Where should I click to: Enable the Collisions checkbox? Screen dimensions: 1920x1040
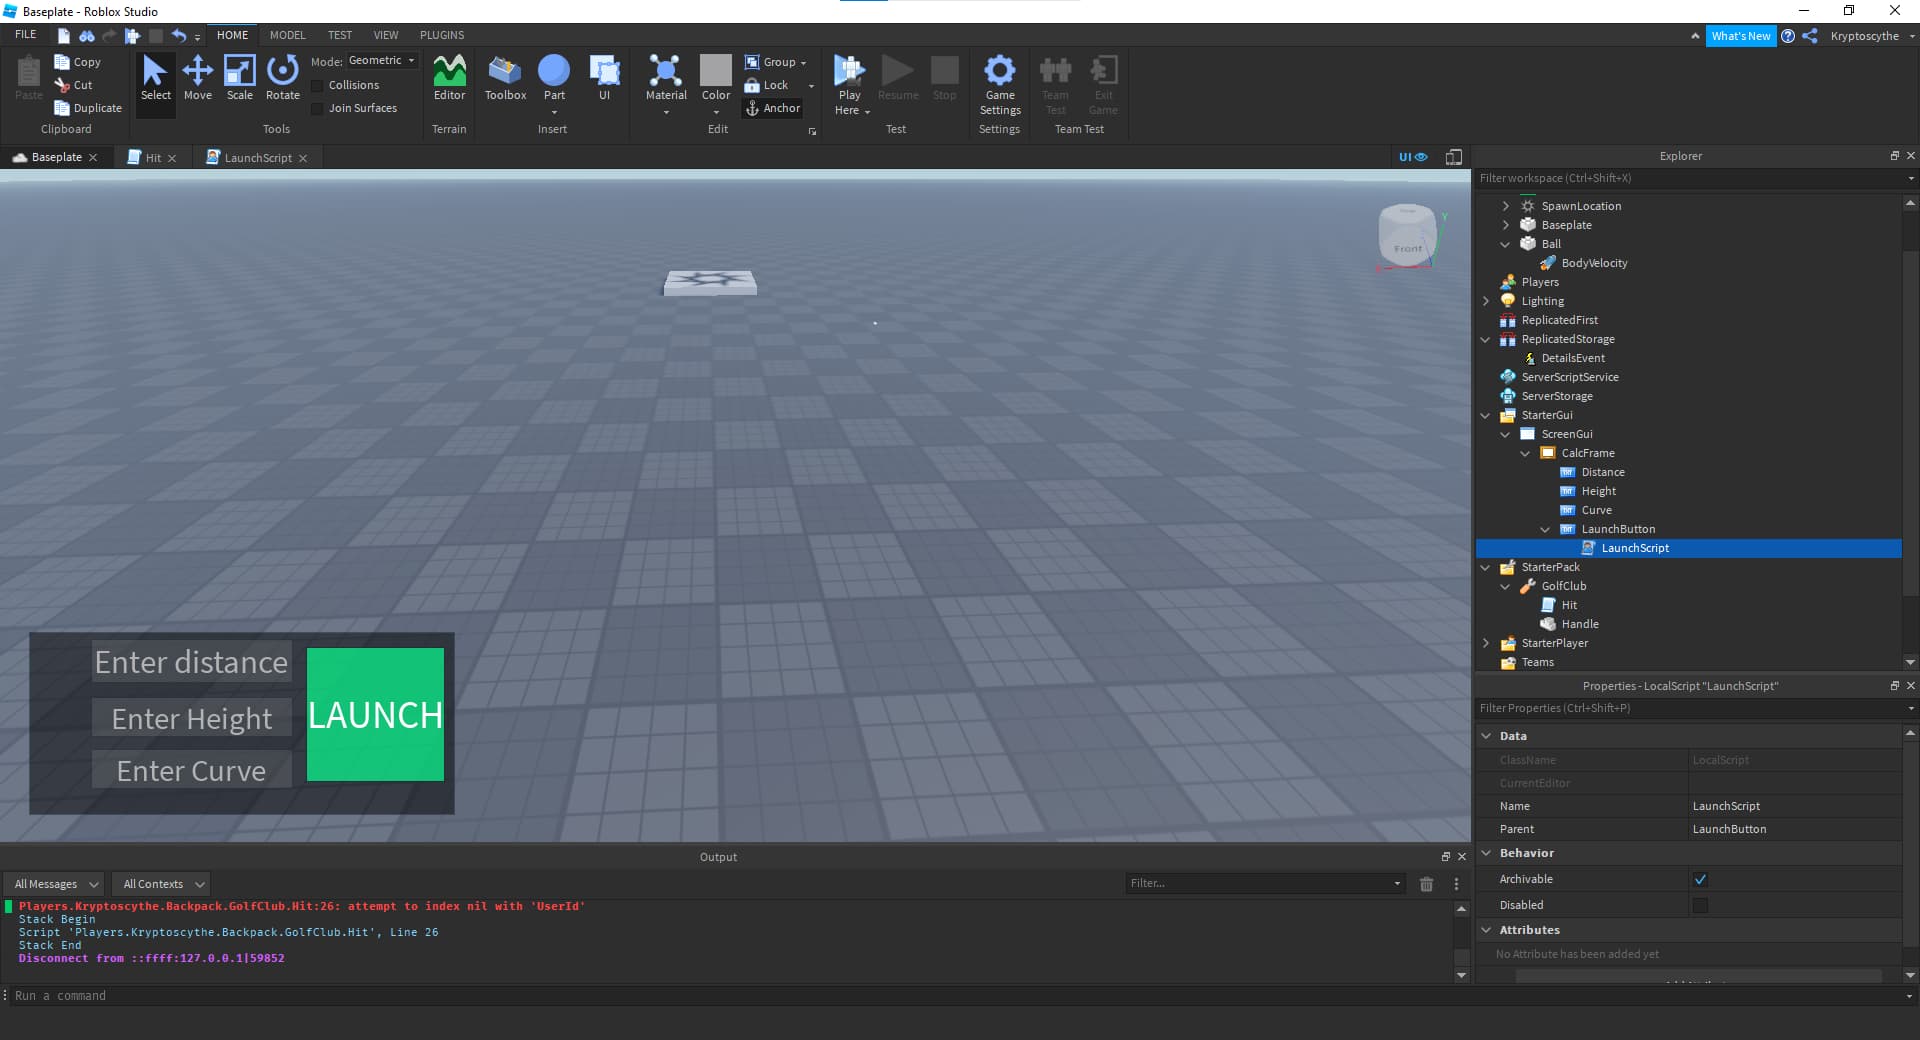coord(318,86)
